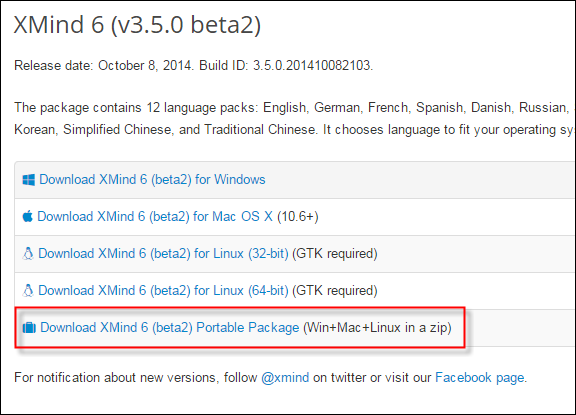Viewport: 576px width, 415px height.
Task: Click the Apple logo icon
Action: tap(28, 216)
